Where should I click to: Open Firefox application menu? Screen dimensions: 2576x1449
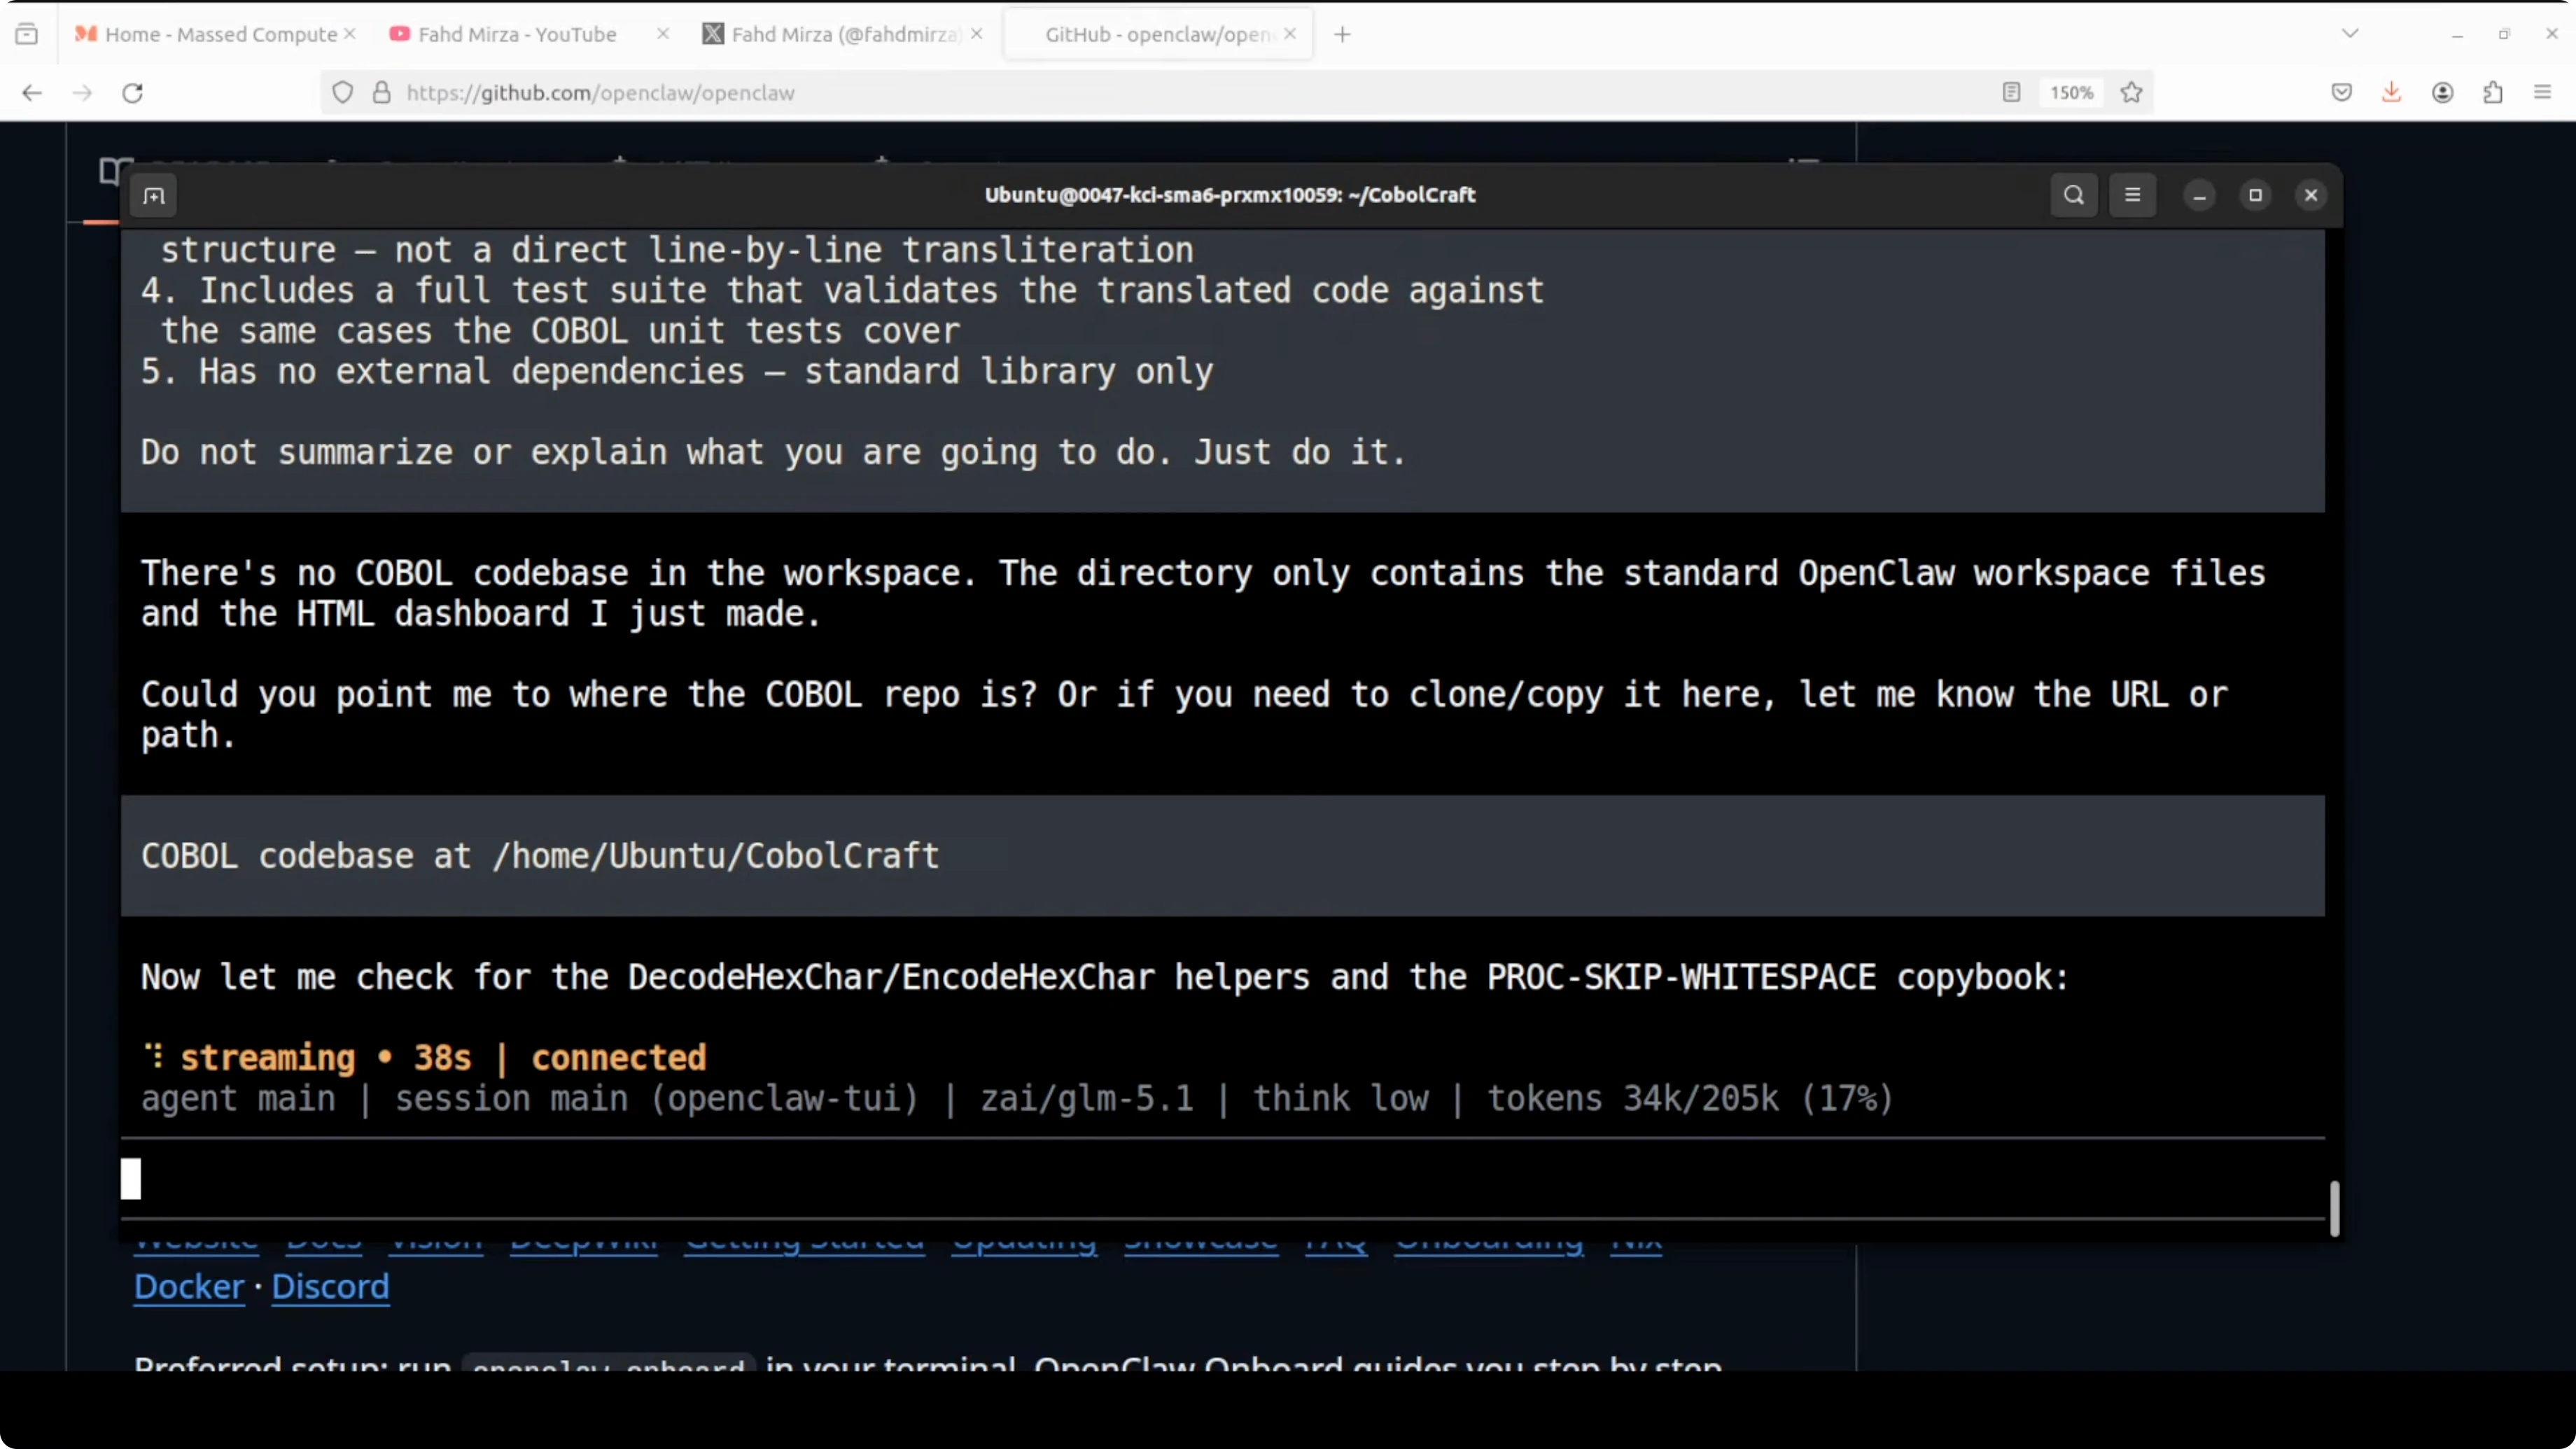click(2542, 93)
